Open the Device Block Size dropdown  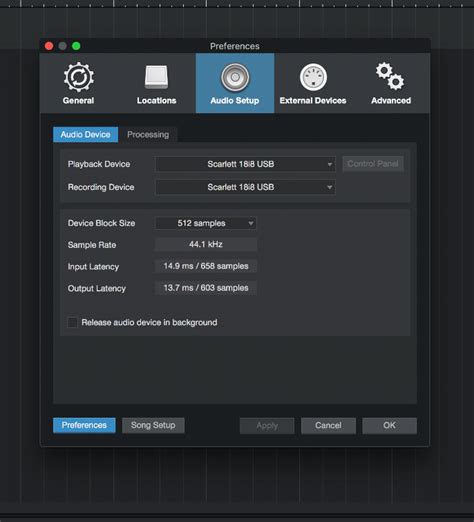[206, 223]
